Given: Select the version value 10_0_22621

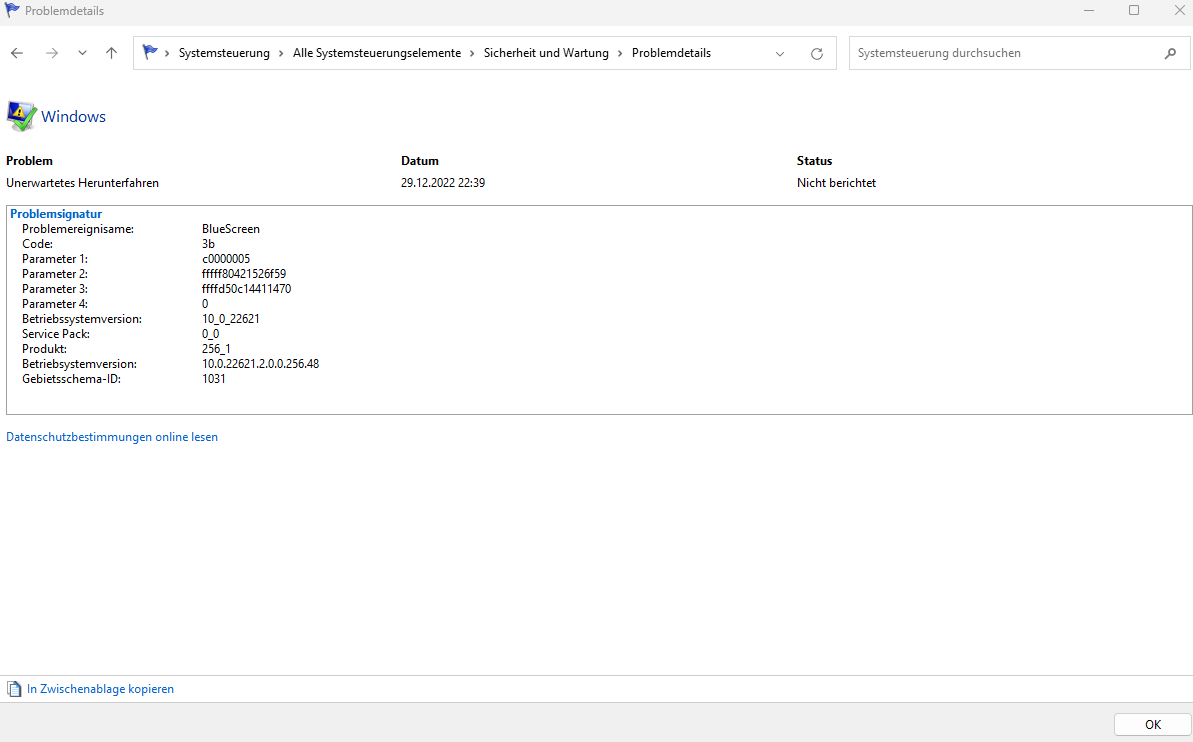Looking at the screenshot, I should pyautogui.click(x=231, y=319).
